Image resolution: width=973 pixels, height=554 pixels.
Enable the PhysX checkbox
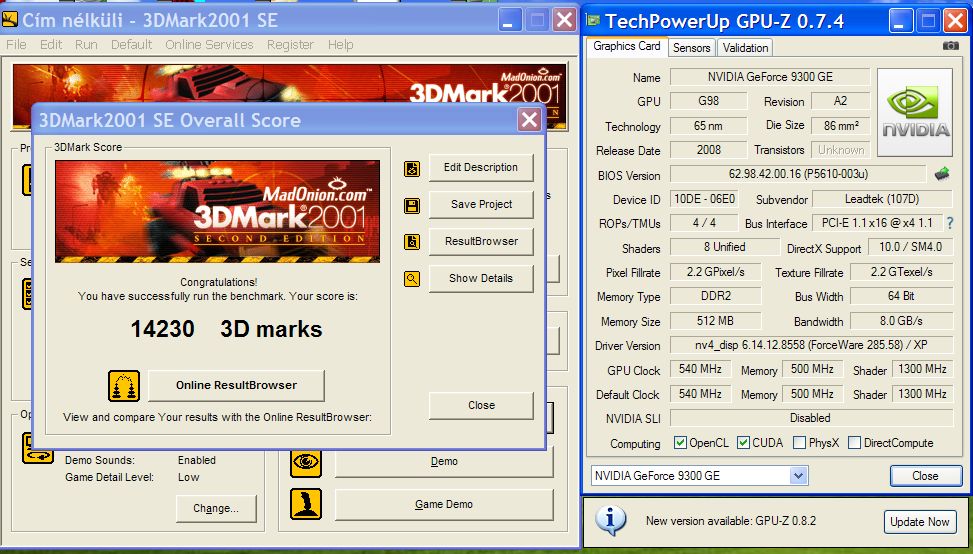coord(800,443)
